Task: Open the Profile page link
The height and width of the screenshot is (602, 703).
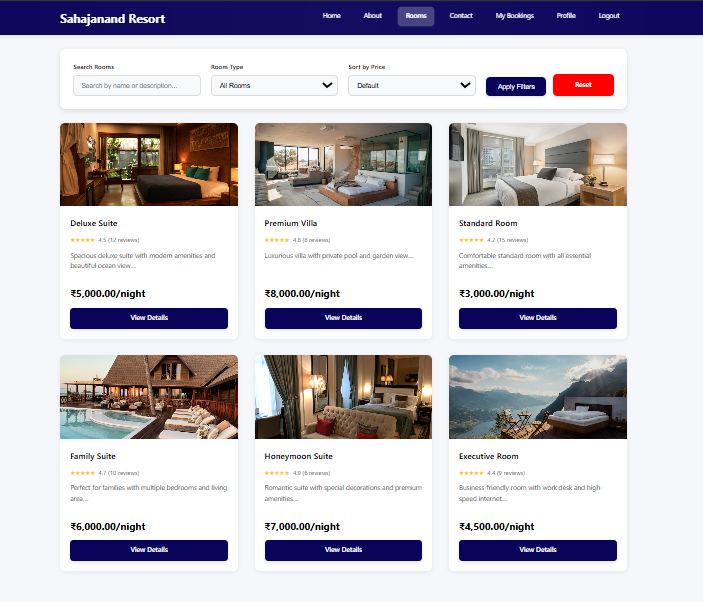Action: (566, 16)
